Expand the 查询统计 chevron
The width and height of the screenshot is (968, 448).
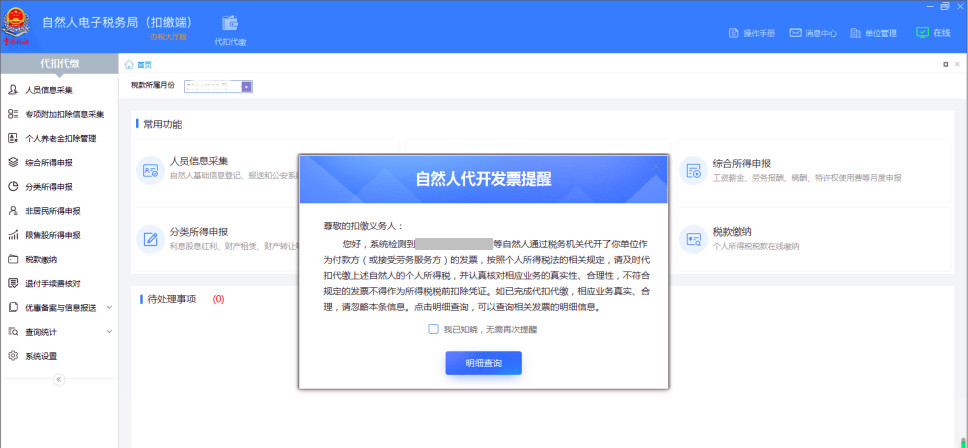pyautogui.click(x=109, y=331)
